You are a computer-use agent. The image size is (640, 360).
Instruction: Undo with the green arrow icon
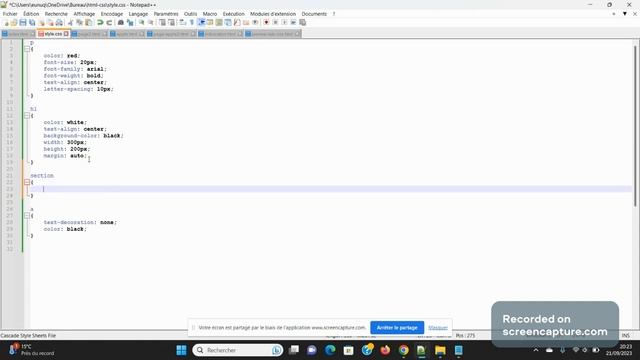(100, 22)
